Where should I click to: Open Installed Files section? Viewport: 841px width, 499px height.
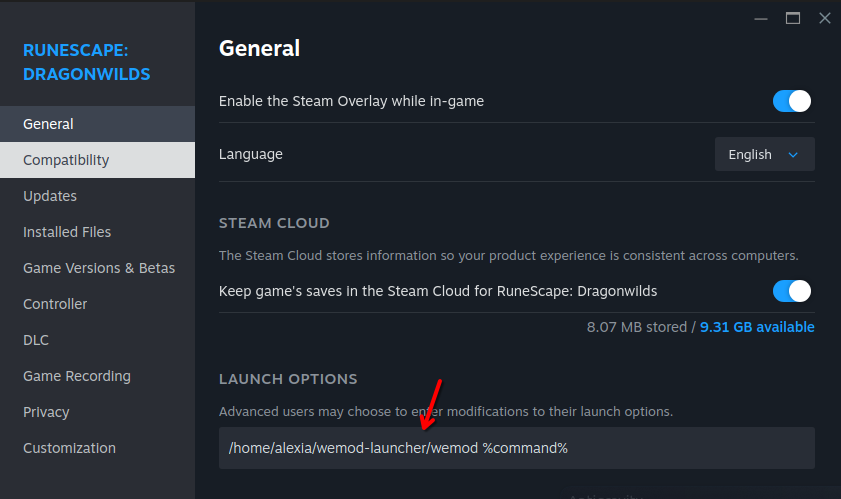67,232
